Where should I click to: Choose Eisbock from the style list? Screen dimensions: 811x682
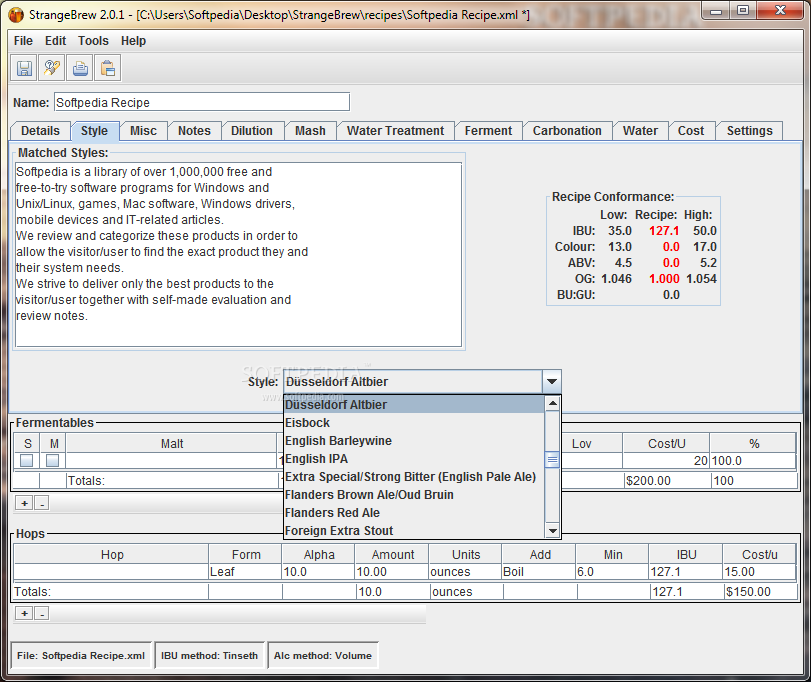click(x=414, y=422)
